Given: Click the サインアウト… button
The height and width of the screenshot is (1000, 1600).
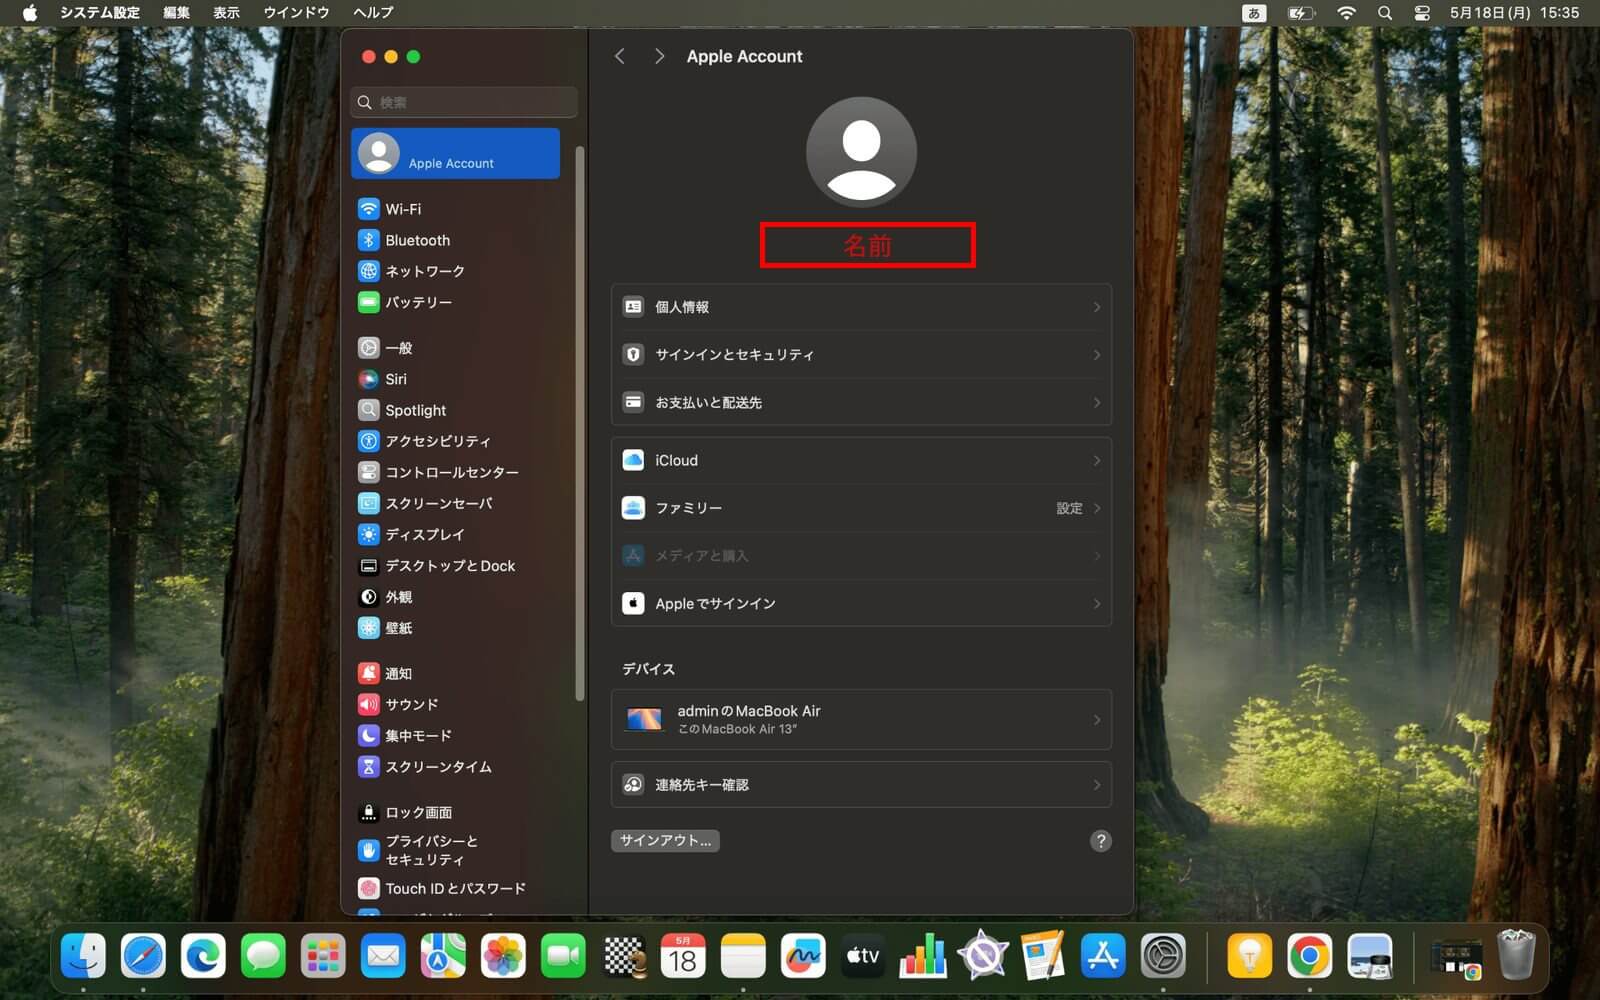Looking at the screenshot, I should point(665,841).
